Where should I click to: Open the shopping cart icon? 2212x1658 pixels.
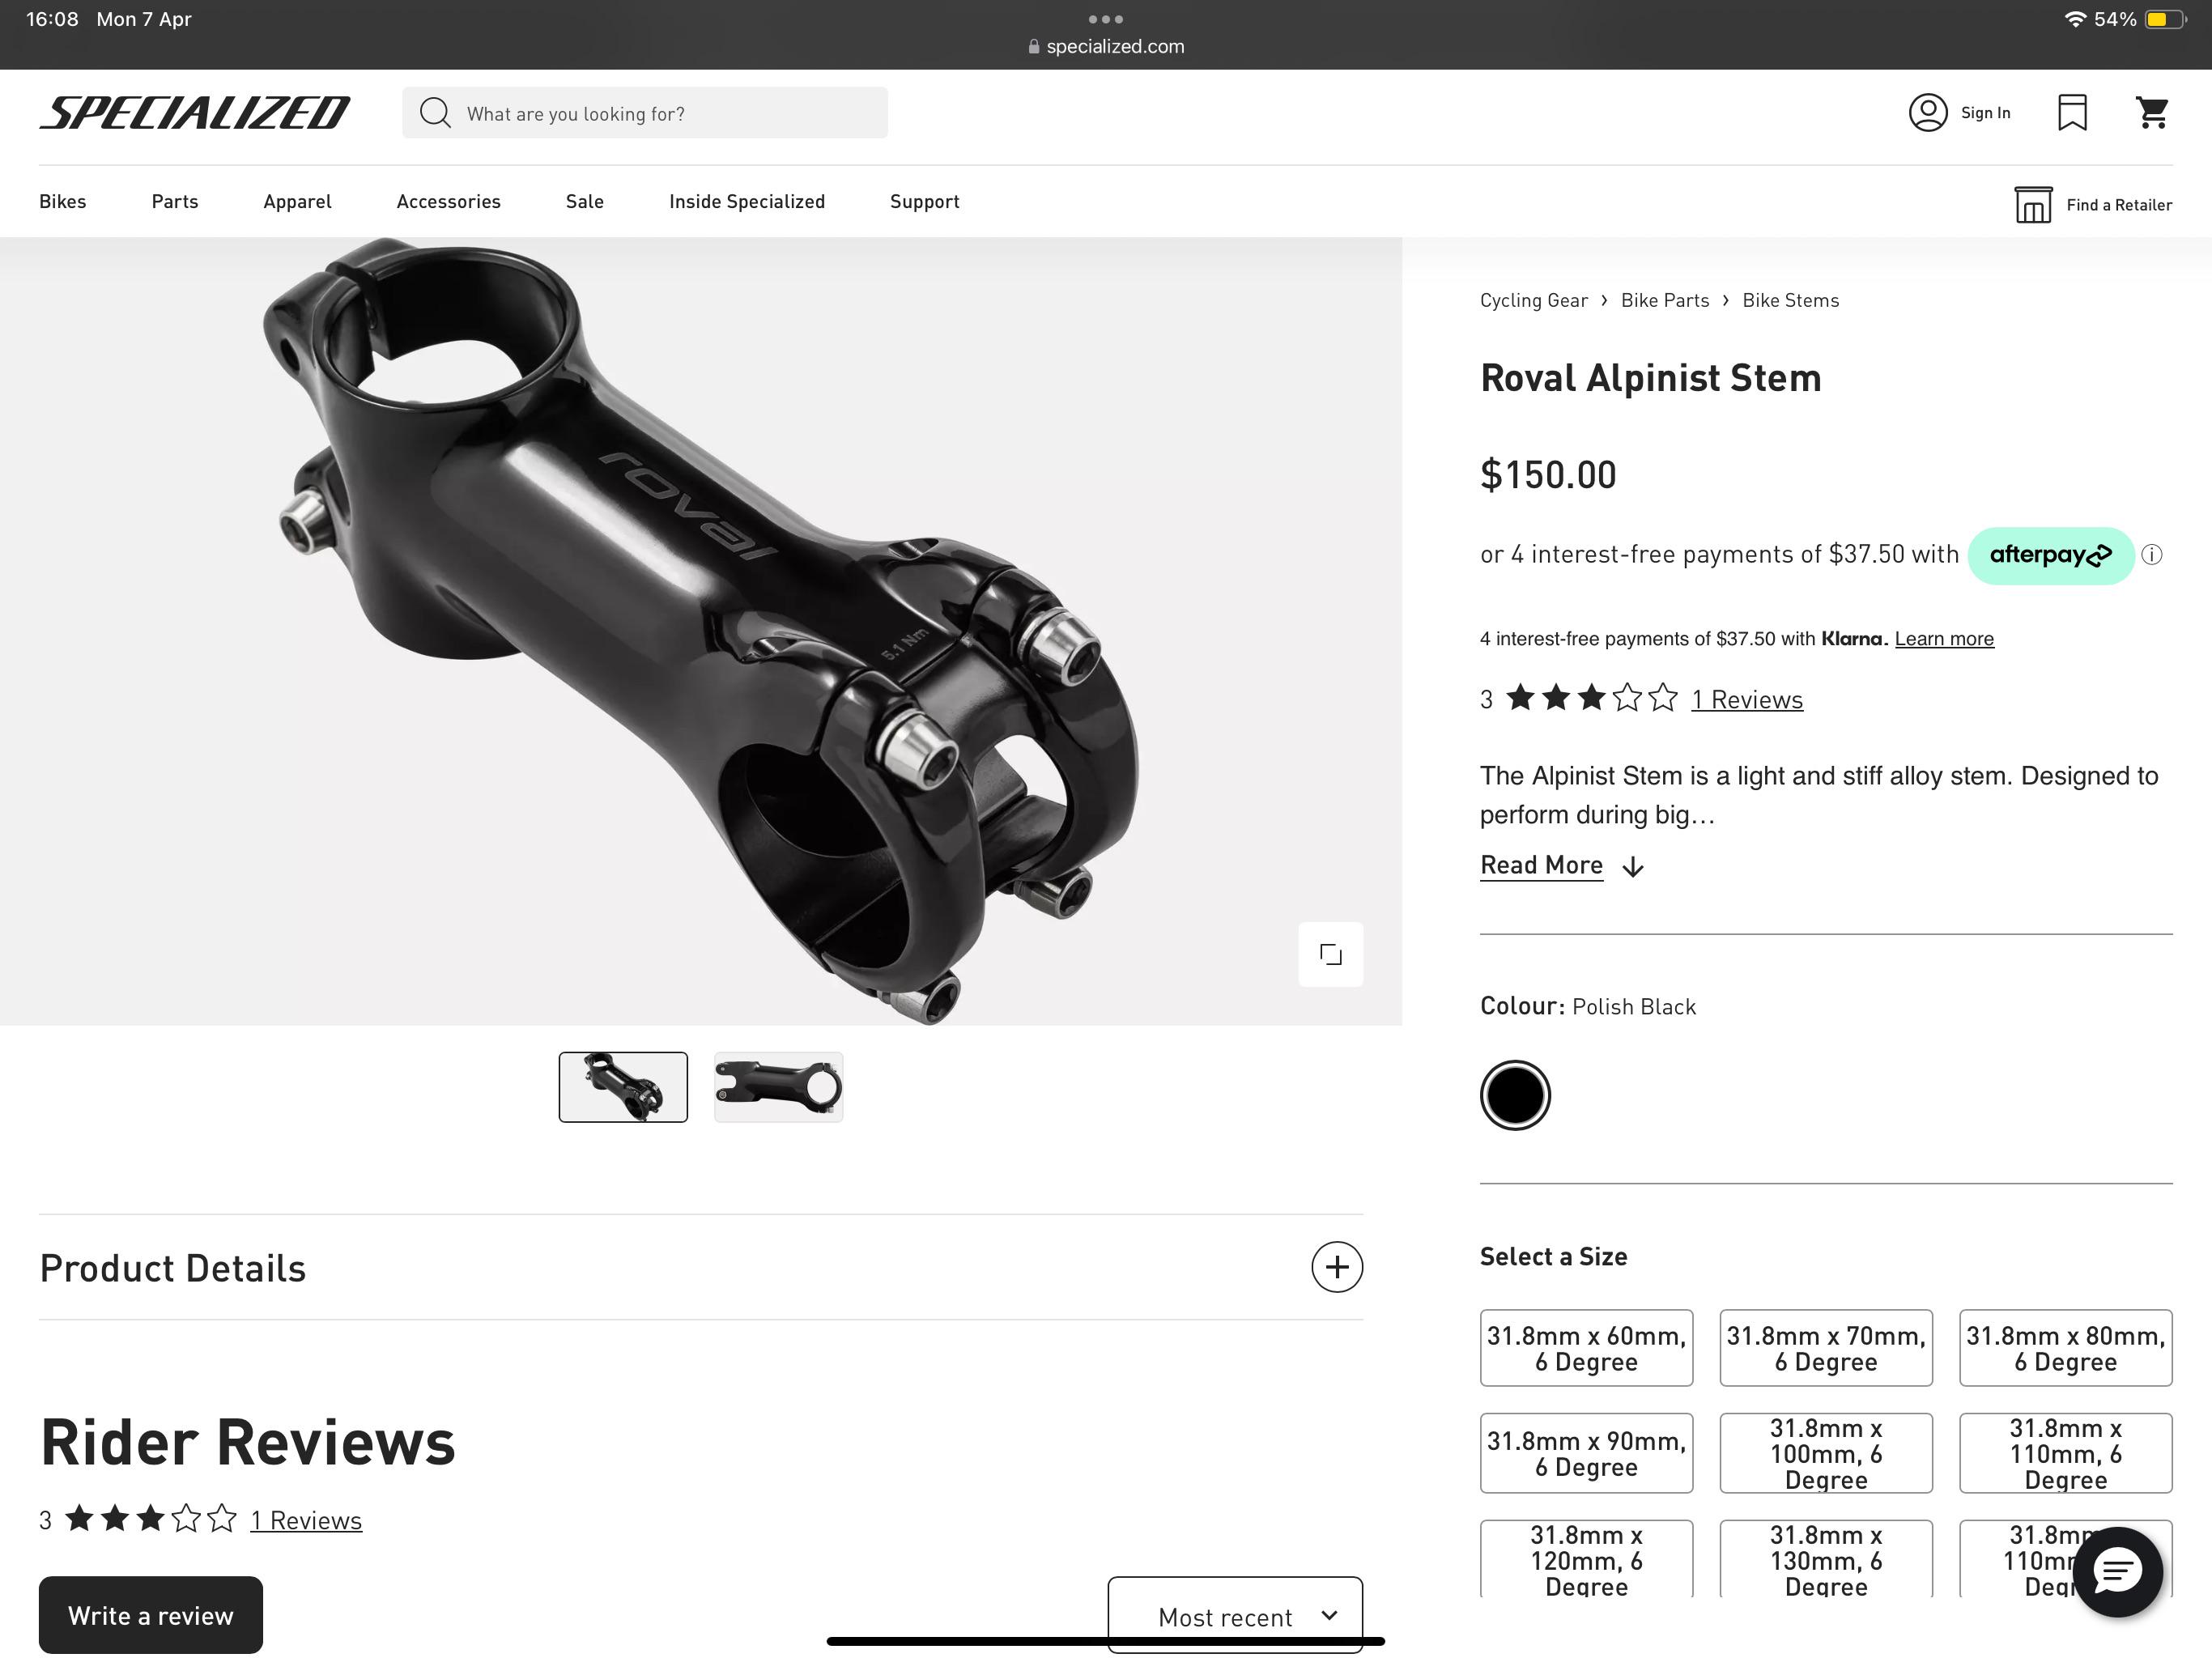point(2151,113)
